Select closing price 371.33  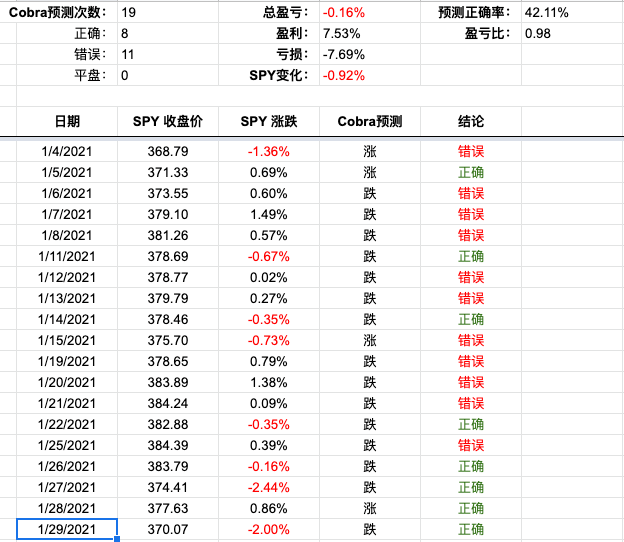coord(168,172)
